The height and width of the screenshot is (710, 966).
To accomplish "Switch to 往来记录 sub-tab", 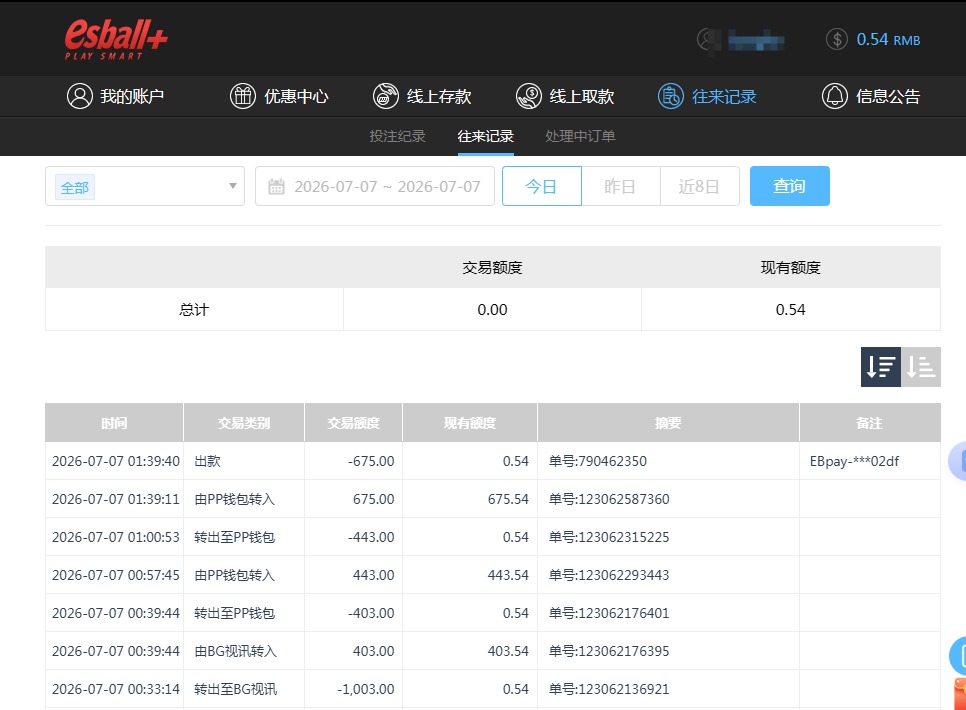I will [485, 136].
